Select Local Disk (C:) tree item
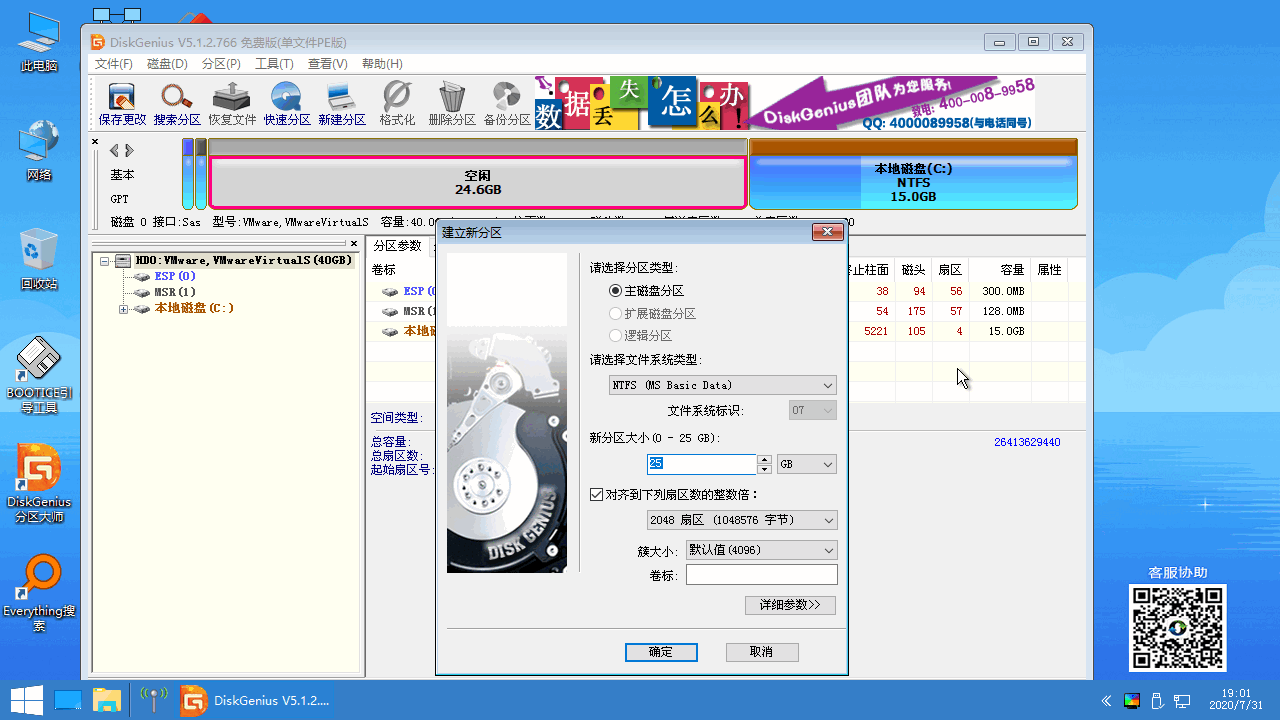Viewport: 1280px width, 720px height. 194,309
